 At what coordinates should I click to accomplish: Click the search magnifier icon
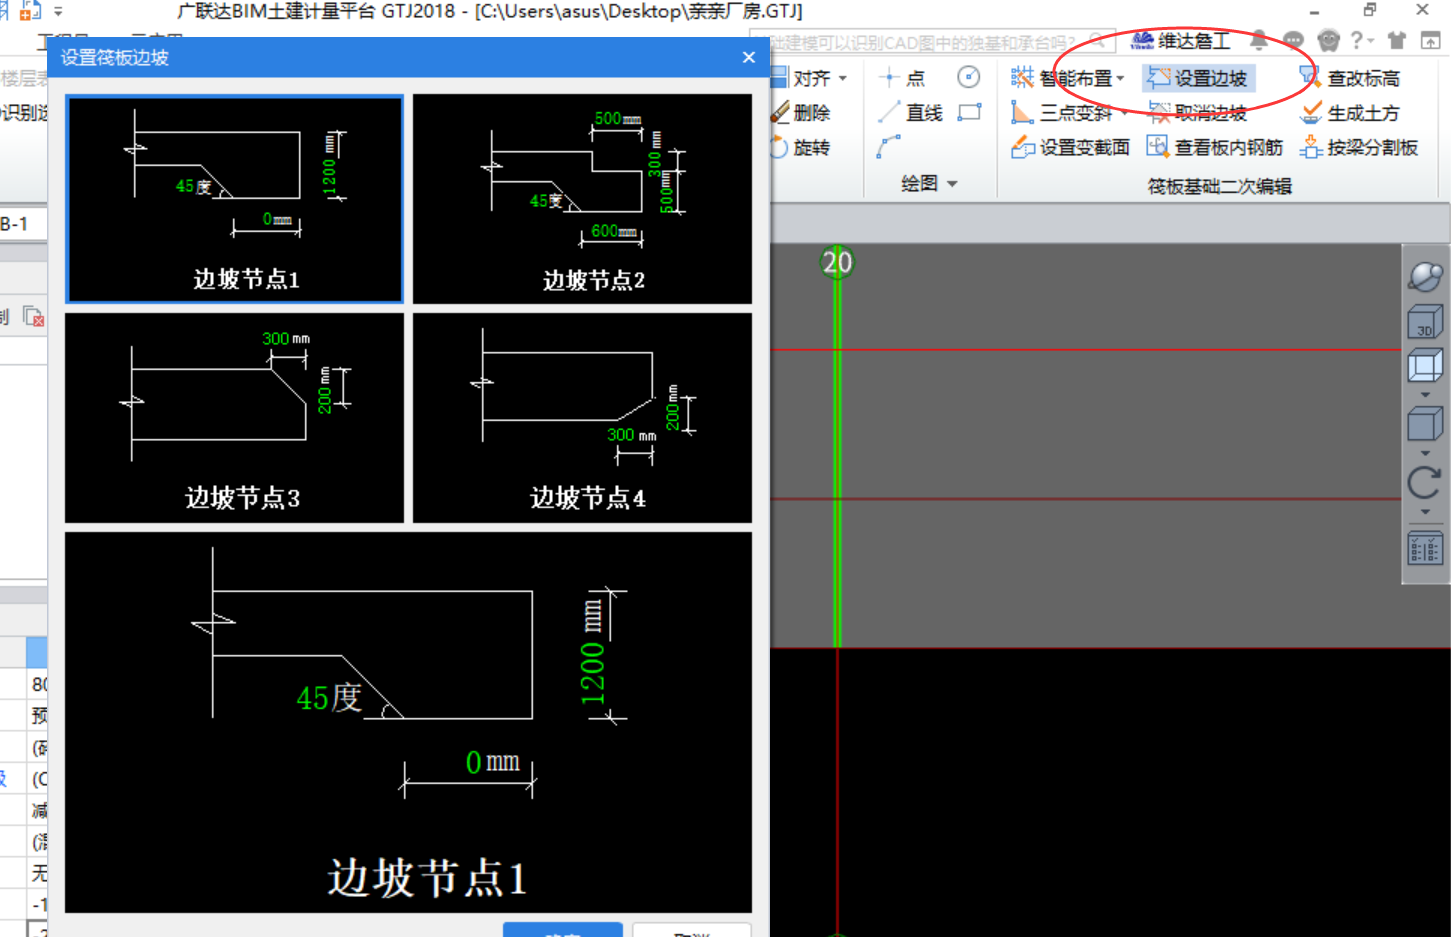pyautogui.click(x=1097, y=41)
